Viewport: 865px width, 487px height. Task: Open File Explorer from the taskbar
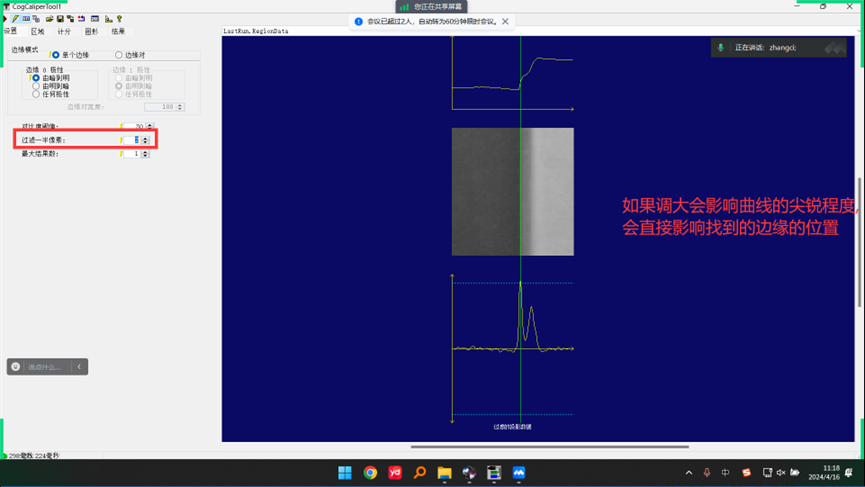pos(445,473)
